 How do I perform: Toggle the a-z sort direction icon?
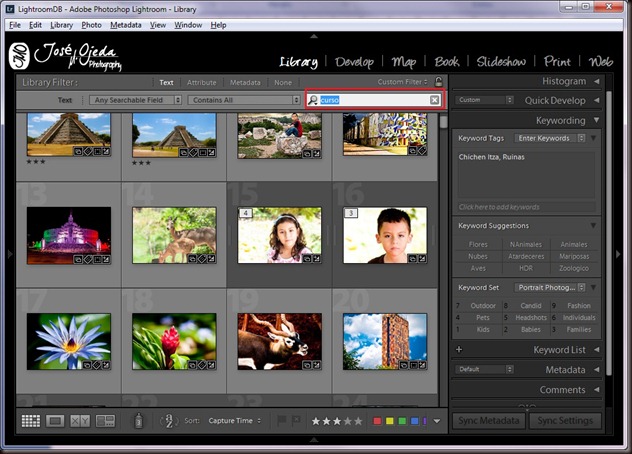pyautogui.click(x=170, y=421)
